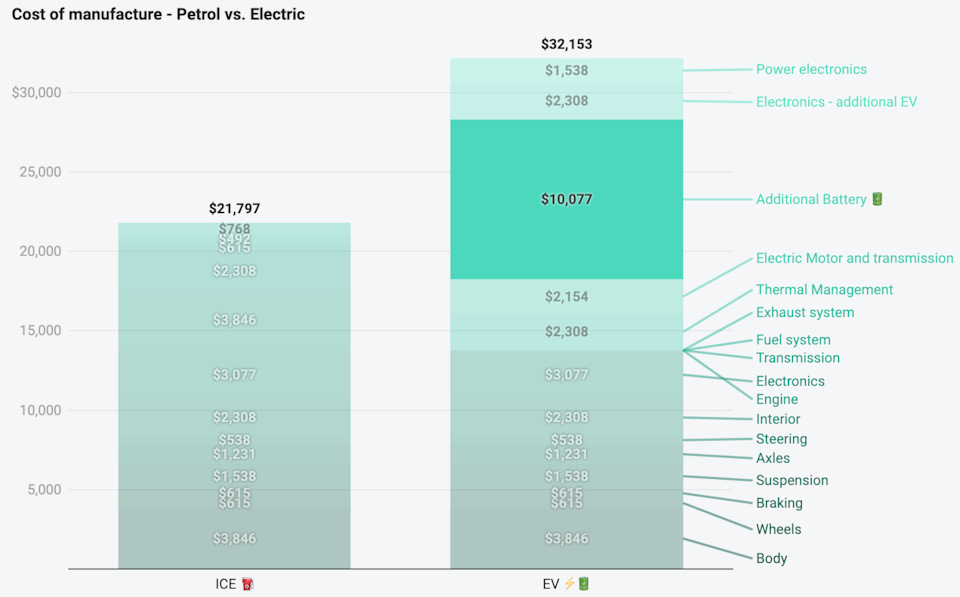Image resolution: width=960 pixels, height=597 pixels.
Task: Click the $21,797 total above ICE bar
Action: pyautogui.click(x=234, y=209)
